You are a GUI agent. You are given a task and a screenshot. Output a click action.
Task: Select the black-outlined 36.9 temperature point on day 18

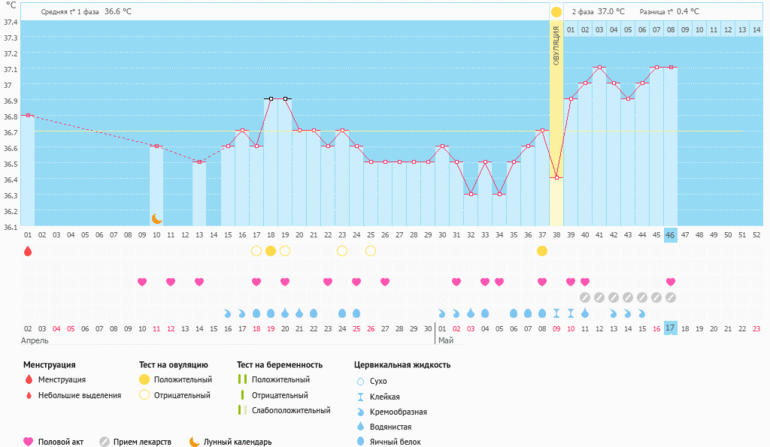tap(270, 99)
